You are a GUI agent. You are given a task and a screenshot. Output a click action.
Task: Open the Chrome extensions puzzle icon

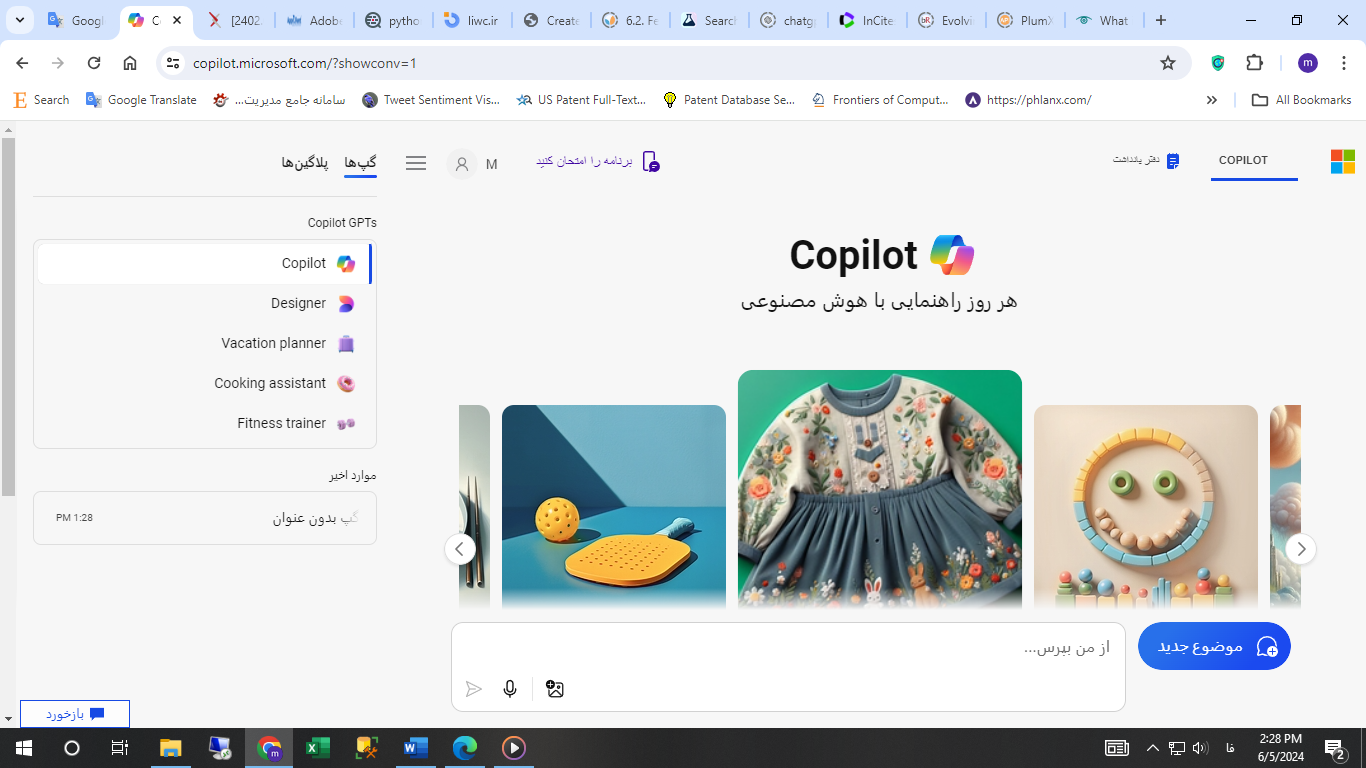tap(1255, 63)
